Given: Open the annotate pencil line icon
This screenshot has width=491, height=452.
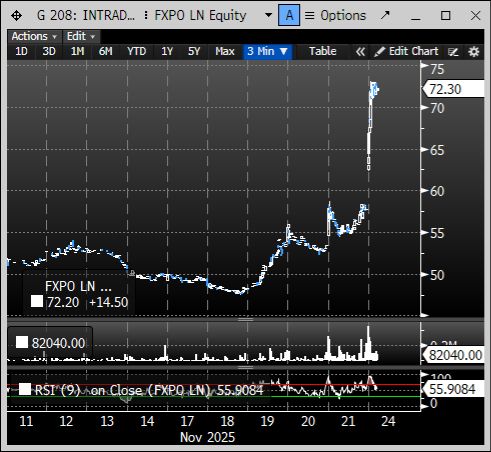Looking at the screenshot, I should point(453,52).
